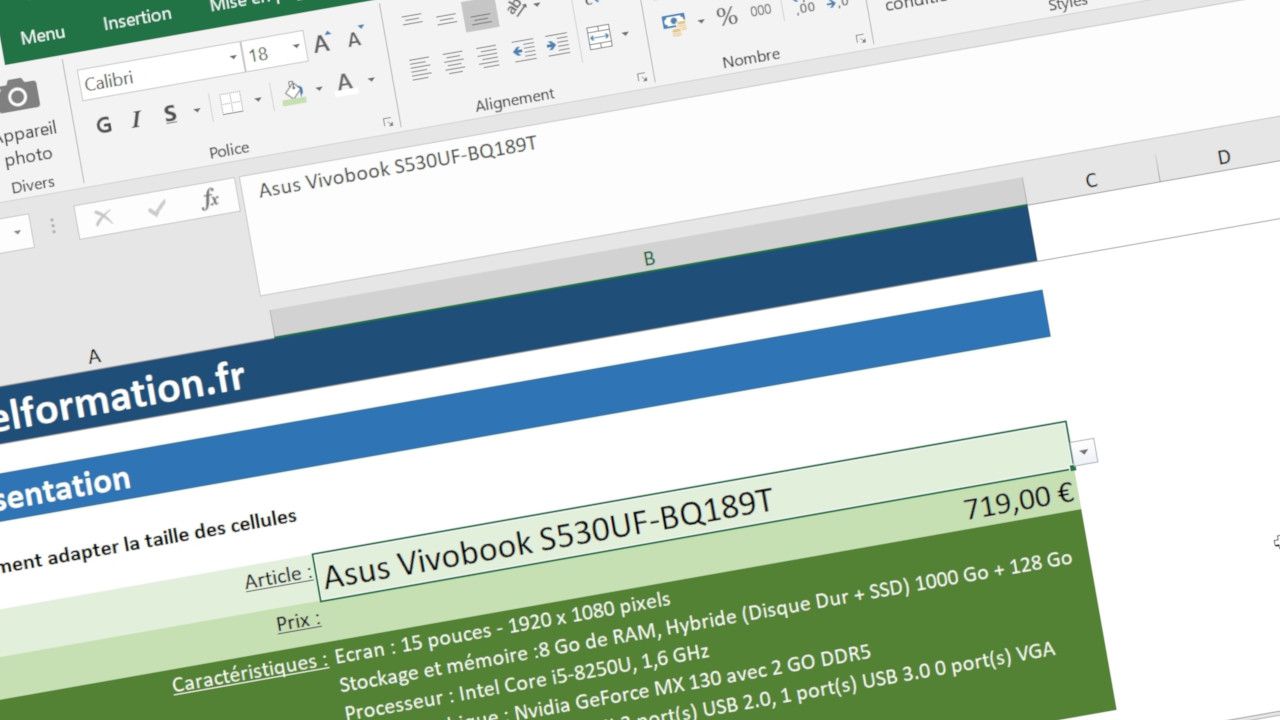Select the "Prix :" label cell
Viewport: 1280px width, 720px height.
299,622
